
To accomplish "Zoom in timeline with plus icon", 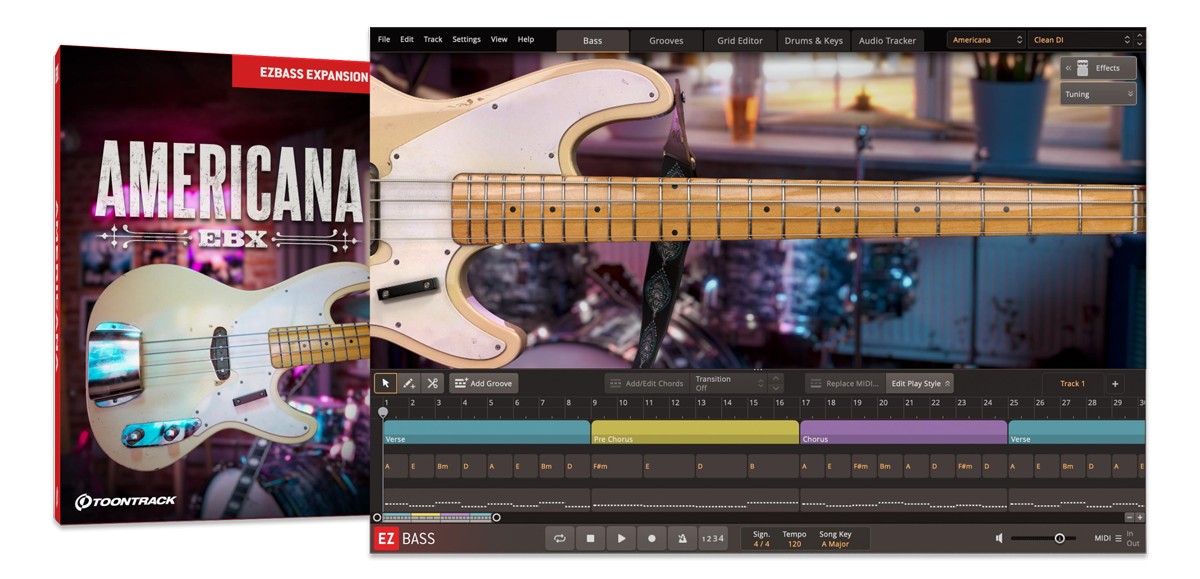I will pos(1140,517).
